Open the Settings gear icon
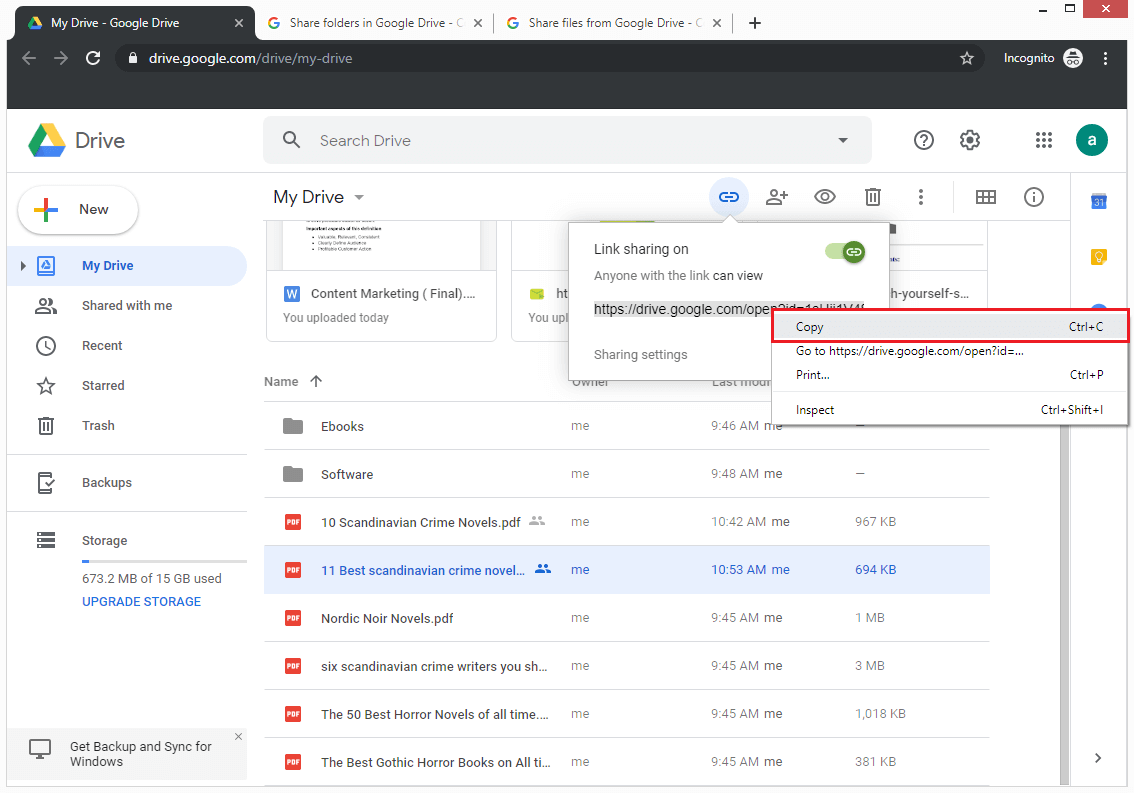 pyautogui.click(x=970, y=140)
